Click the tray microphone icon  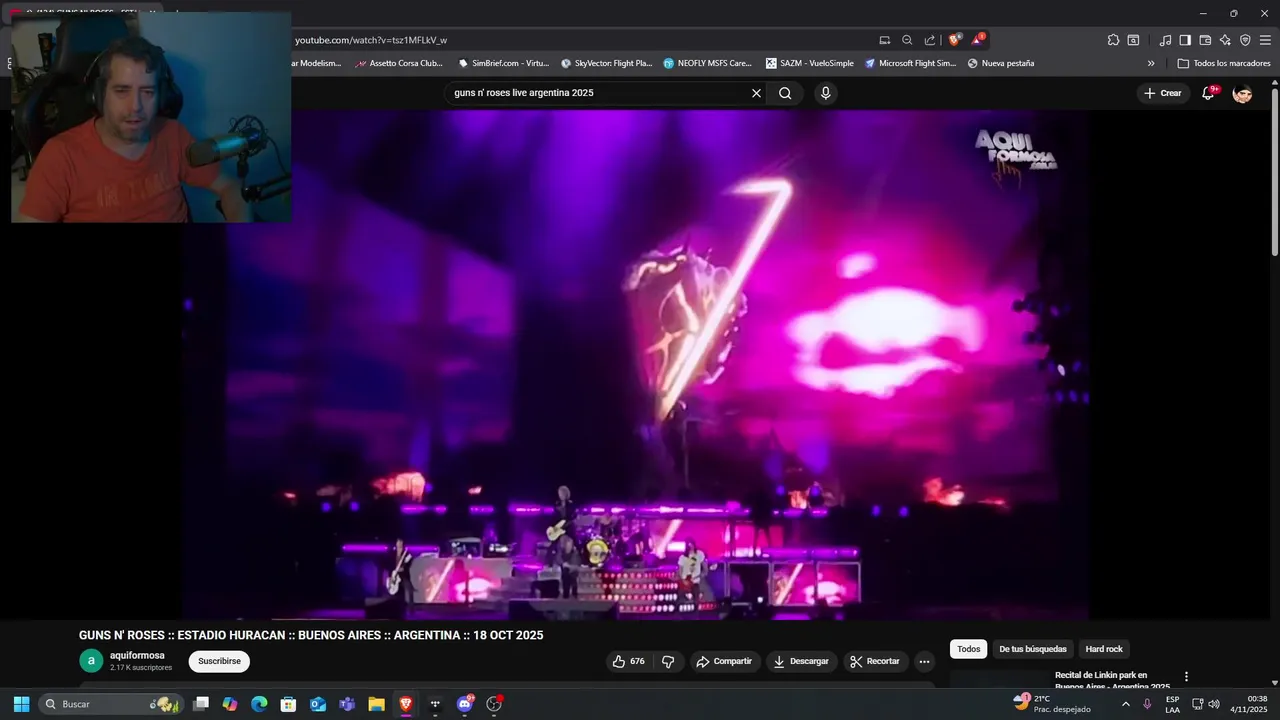pos(1147,704)
